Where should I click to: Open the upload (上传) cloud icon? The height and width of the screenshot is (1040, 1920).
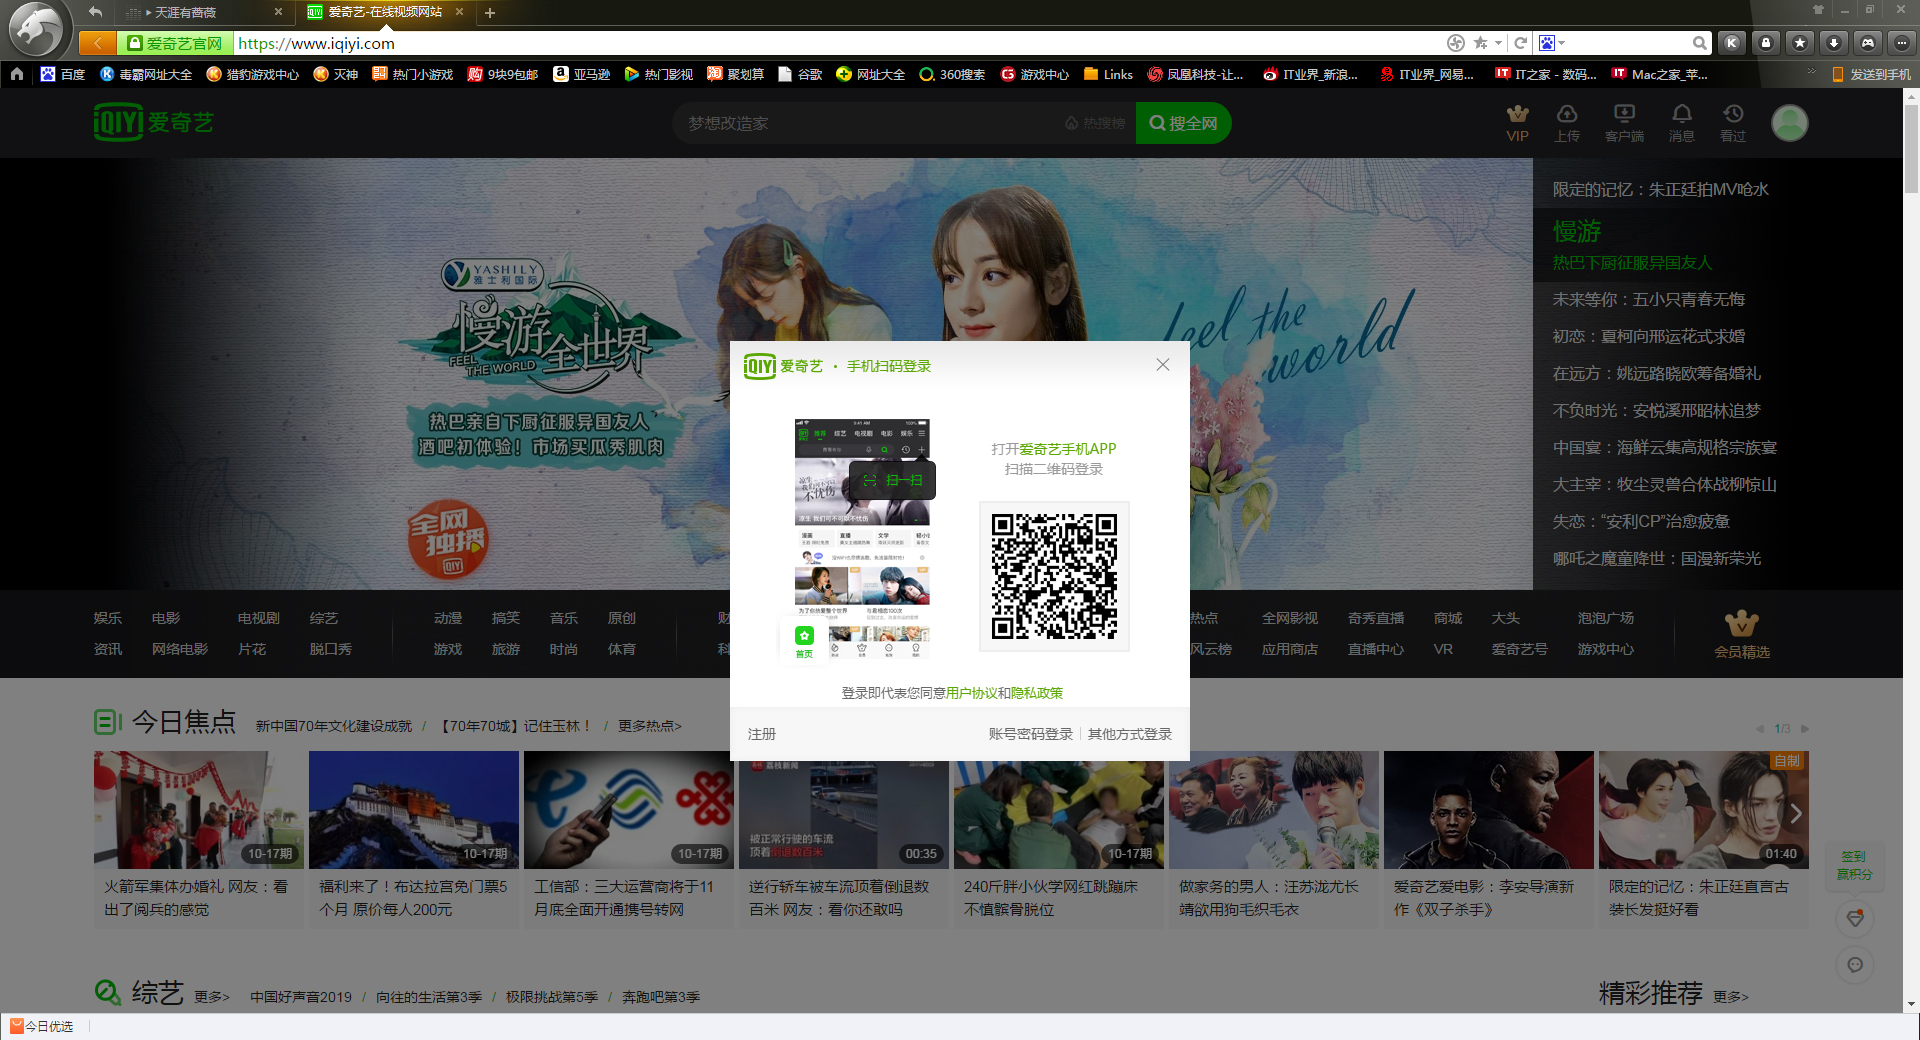(x=1567, y=114)
